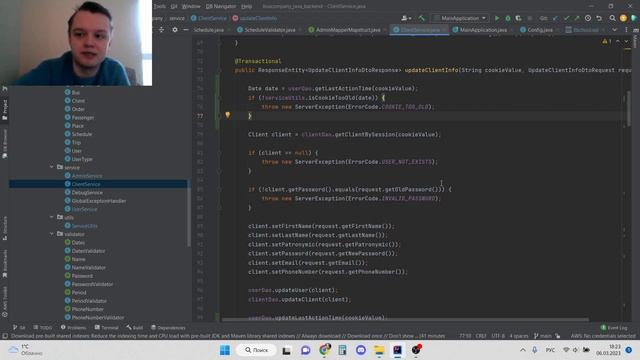This screenshot has height=360, width=640.
Task: Click the rollback undo arrow icon
Action: (599, 18)
